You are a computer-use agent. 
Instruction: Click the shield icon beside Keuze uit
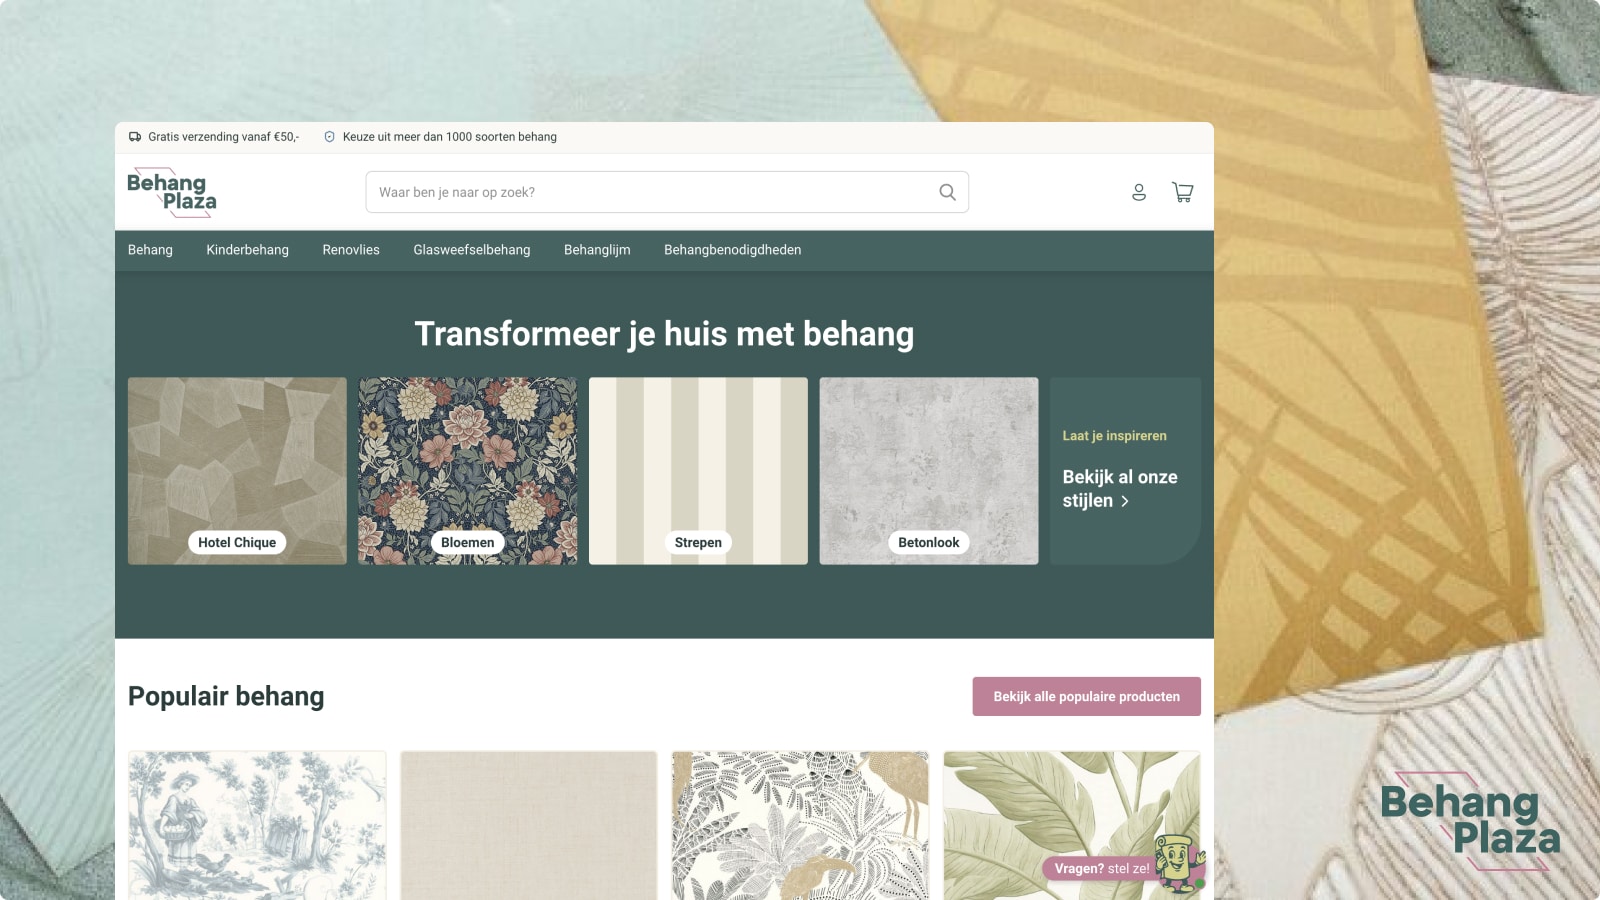(329, 137)
